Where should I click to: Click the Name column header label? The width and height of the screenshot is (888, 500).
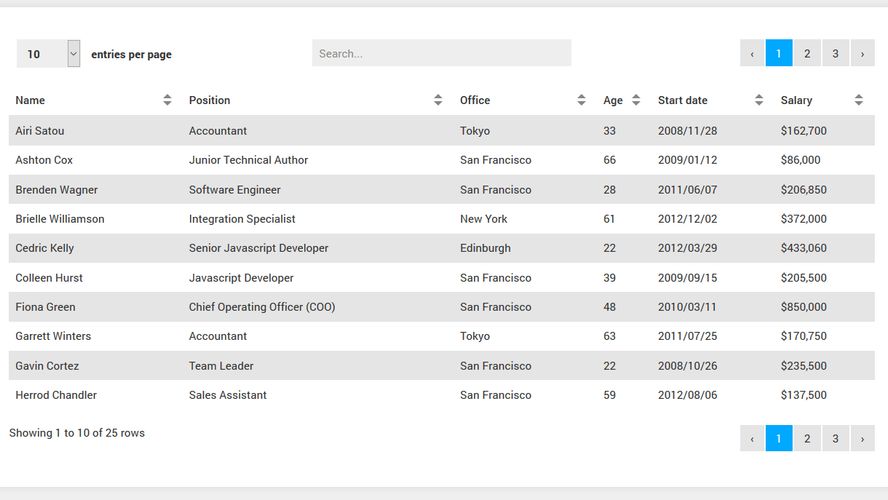pyautogui.click(x=30, y=100)
